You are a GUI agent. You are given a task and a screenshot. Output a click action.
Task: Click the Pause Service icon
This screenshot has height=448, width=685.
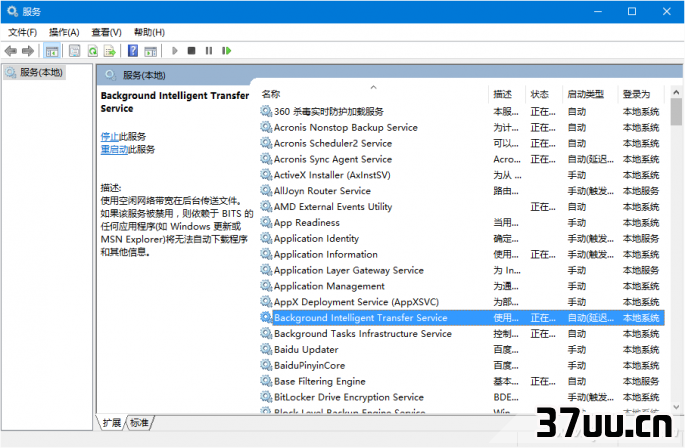coord(209,51)
